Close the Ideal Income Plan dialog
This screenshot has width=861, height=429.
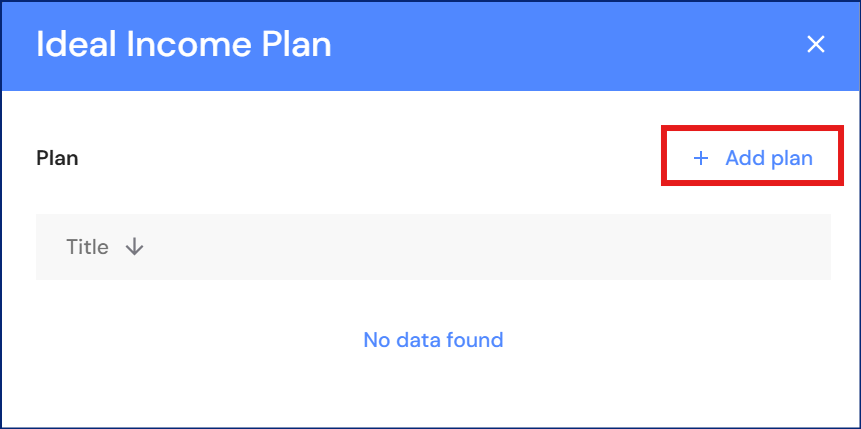point(816,44)
